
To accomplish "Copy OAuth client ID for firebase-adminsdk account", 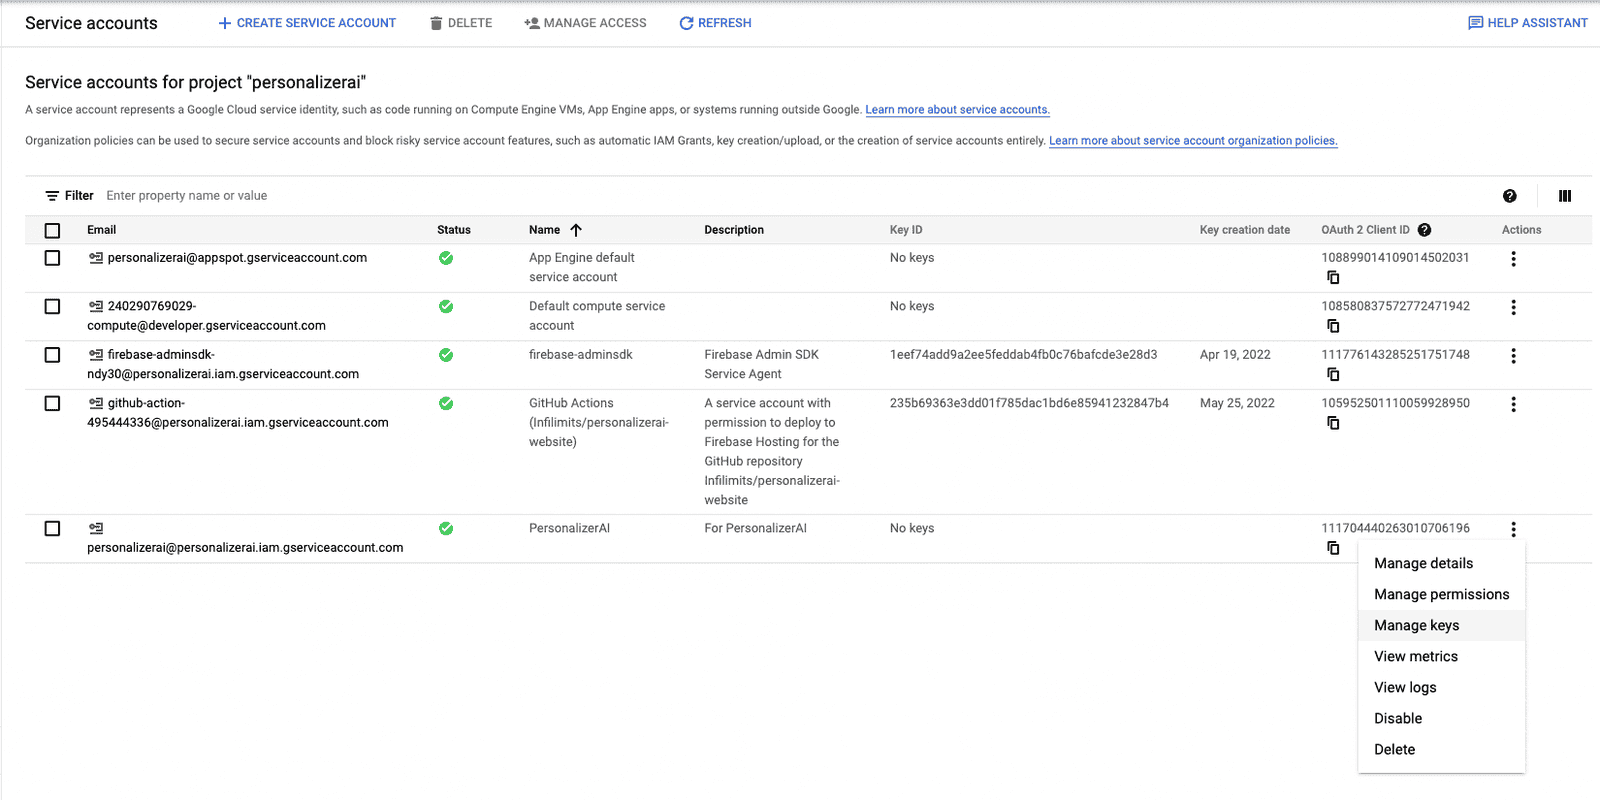I will coord(1333,374).
